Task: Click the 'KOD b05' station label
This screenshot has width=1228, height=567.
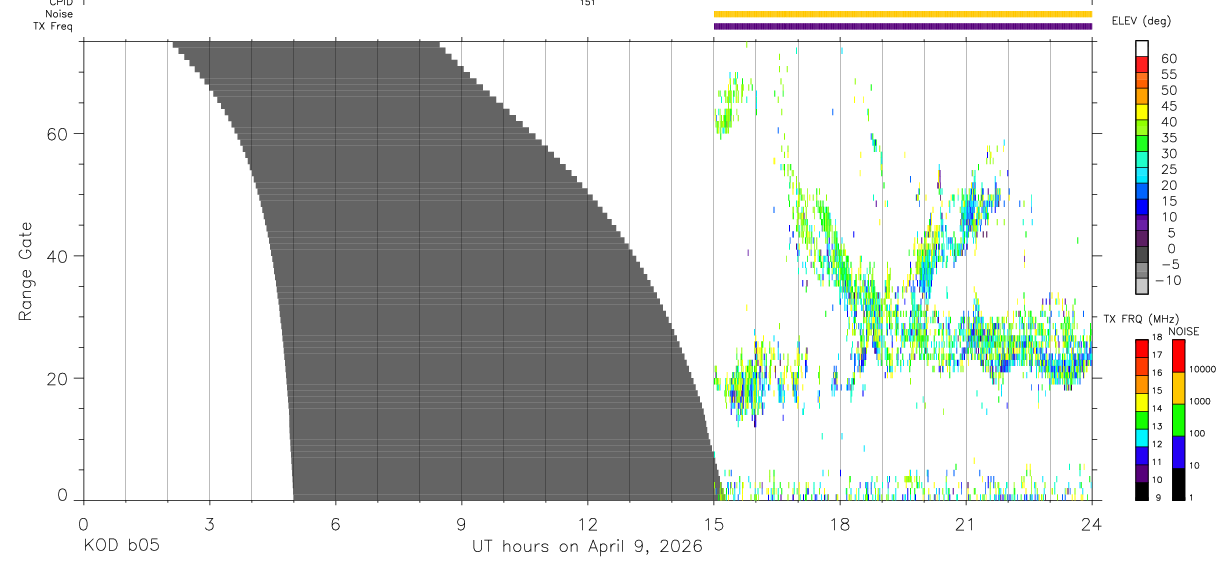Action: (121, 547)
